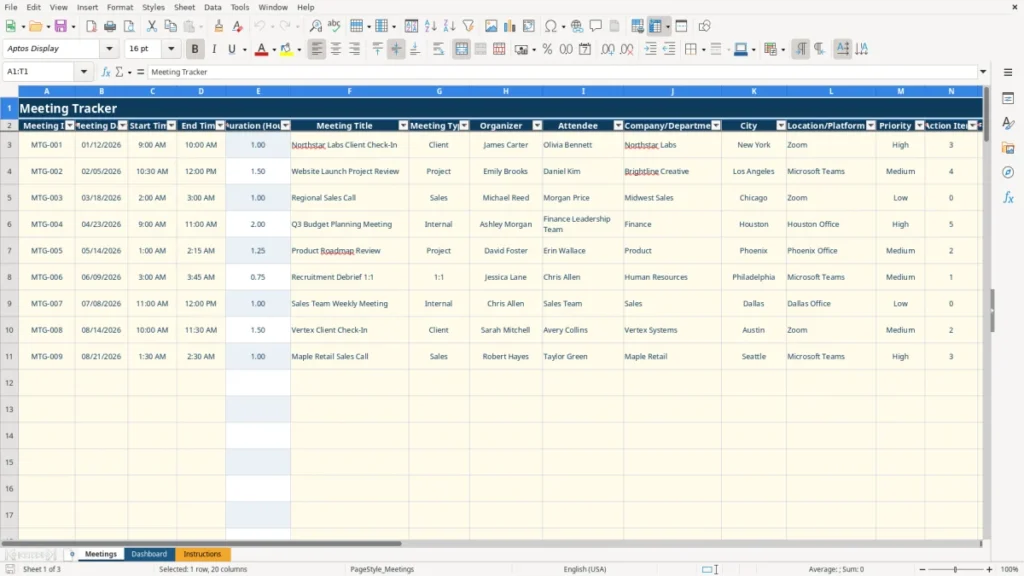Adjust the zoom slider handle
The width and height of the screenshot is (1024, 576).
955,569
